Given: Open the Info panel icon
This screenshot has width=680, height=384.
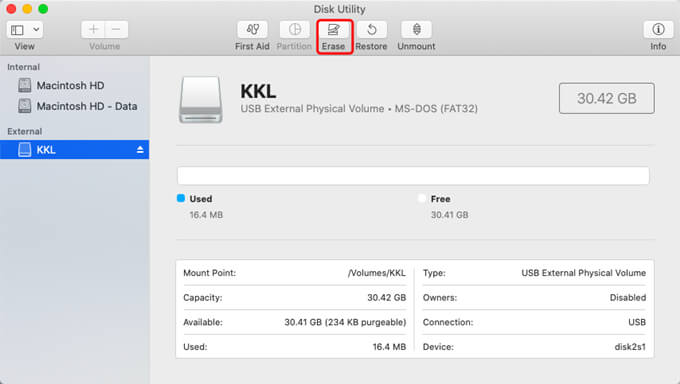Looking at the screenshot, I should [658, 30].
